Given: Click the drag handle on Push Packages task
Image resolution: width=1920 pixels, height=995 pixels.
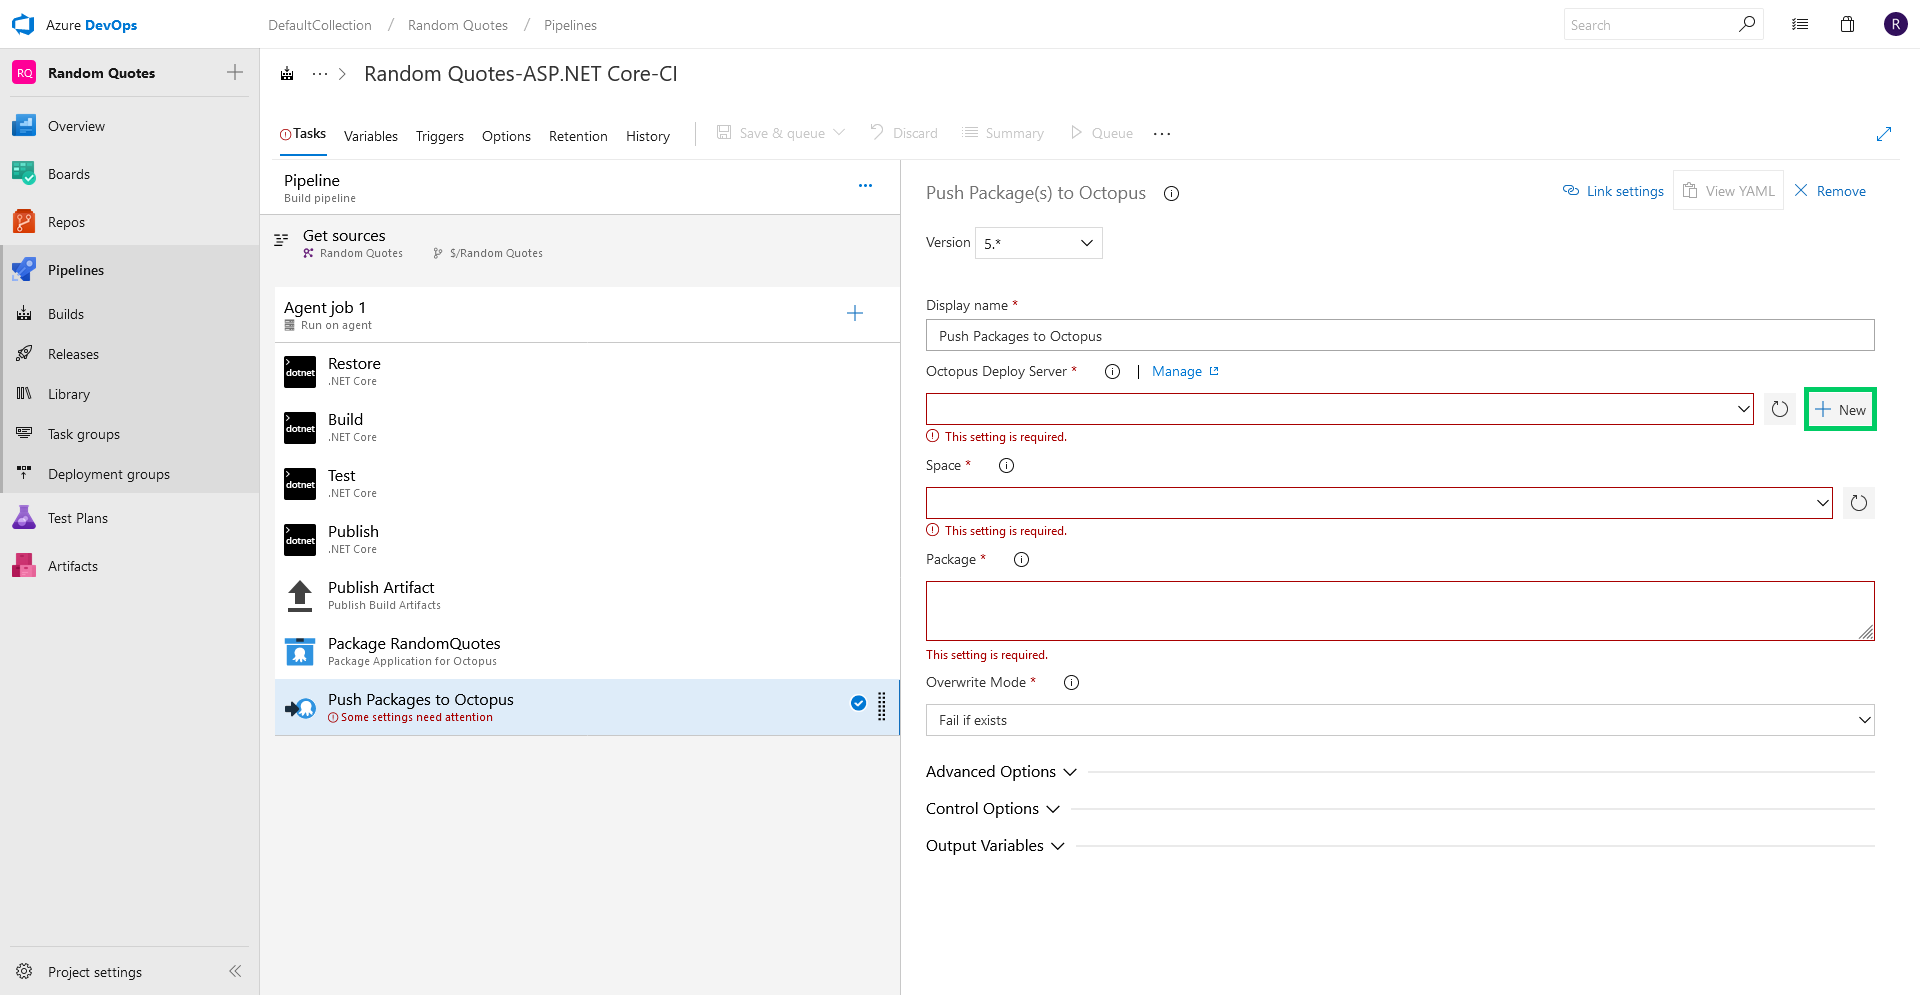Looking at the screenshot, I should tap(882, 706).
